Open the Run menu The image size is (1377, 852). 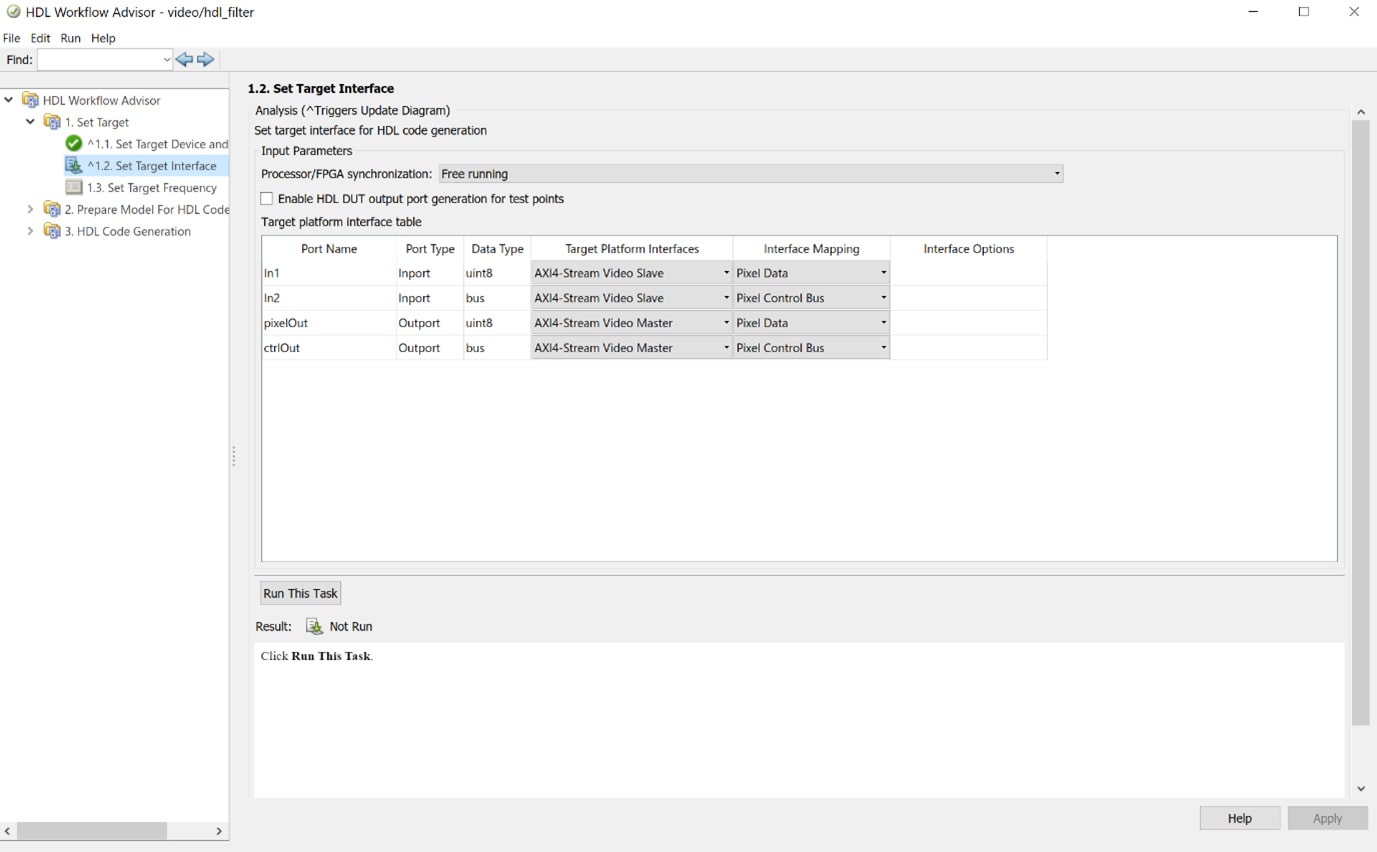click(x=70, y=38)
